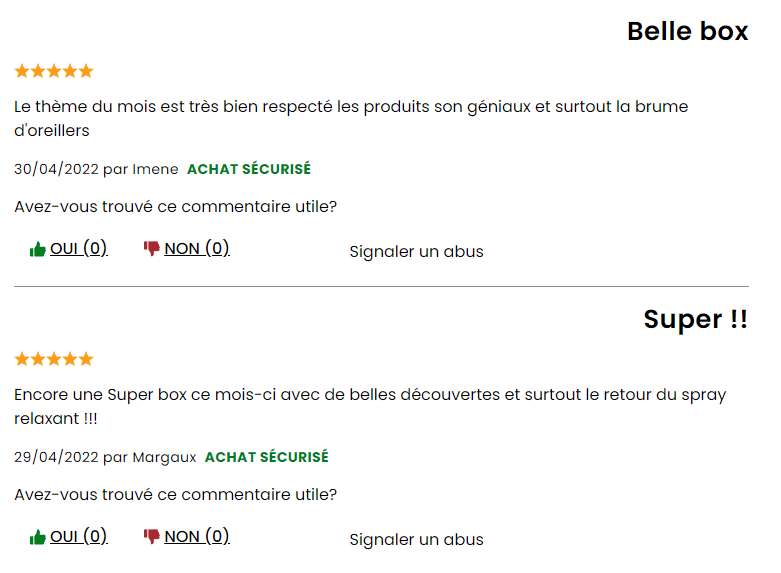Image resolution: width=781 pixels, height=573 pixels.
Task: Vote OUI (0) on Belle box review
Action: point(79,248)
